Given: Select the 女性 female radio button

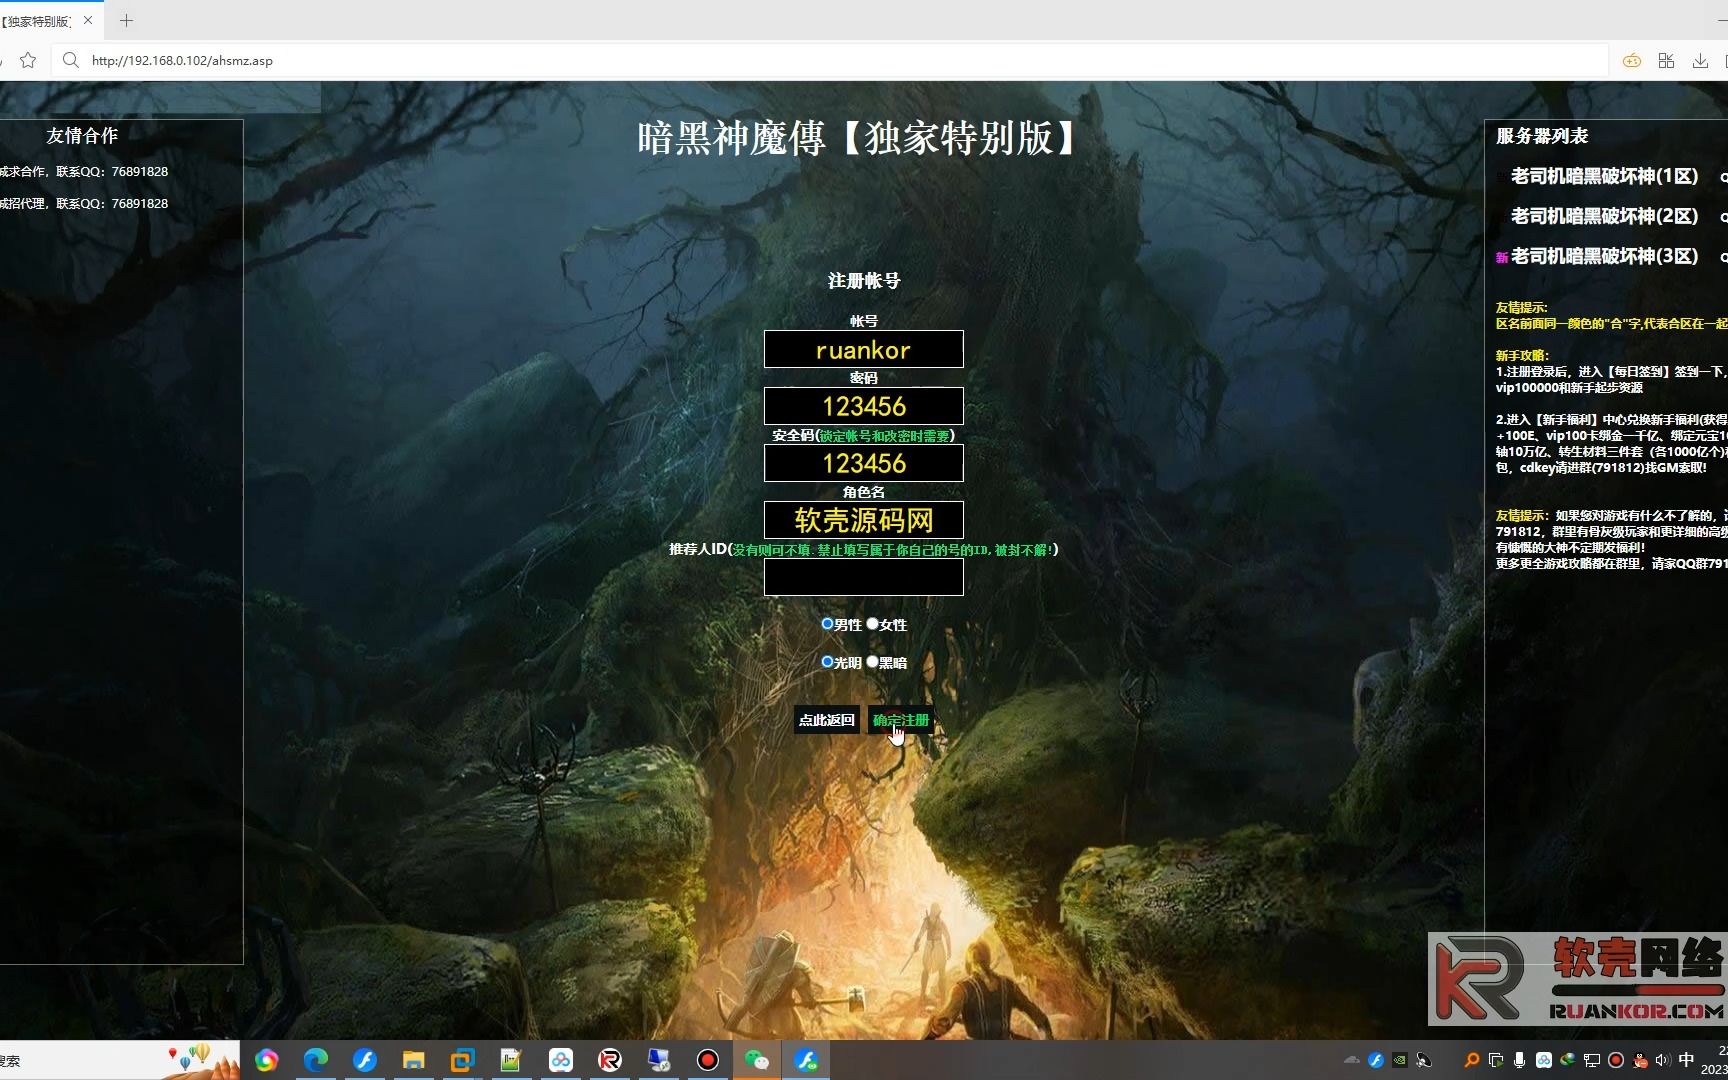Looking at the screenshot, I should [x=872, y=623].
